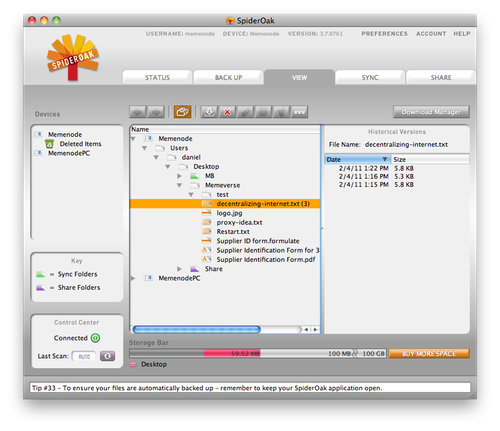Expand the Share folder
The height and width of the screenshot is (431, 500).
tap(179, 269)
